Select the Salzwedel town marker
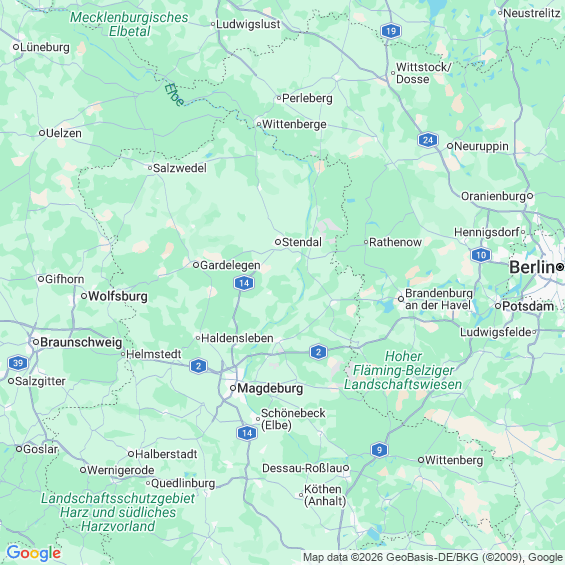The height and width of the screenshot is (565, 565). click(150, 168)
